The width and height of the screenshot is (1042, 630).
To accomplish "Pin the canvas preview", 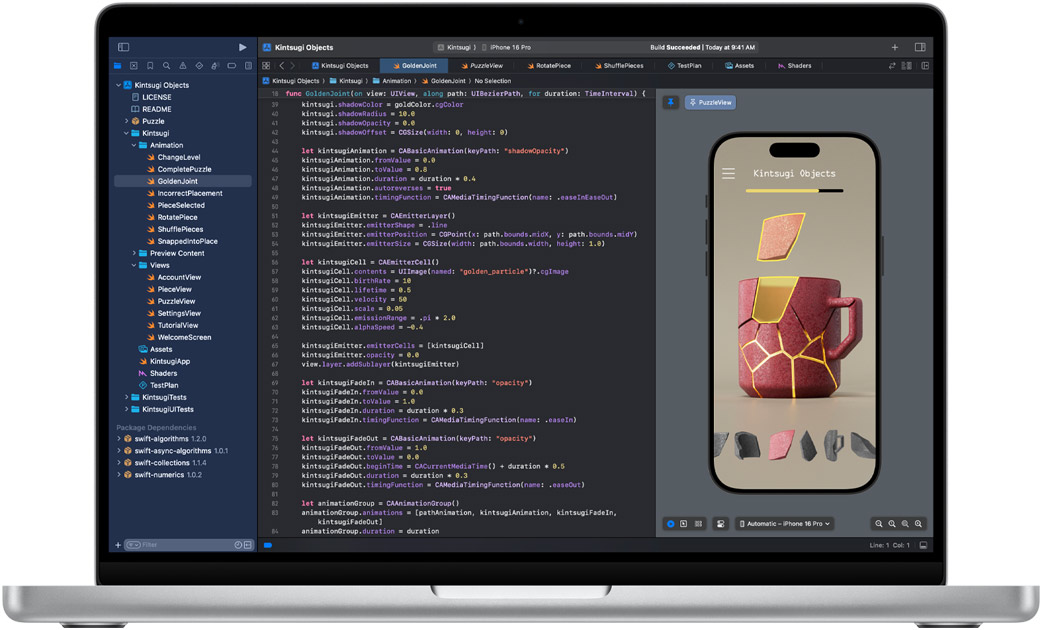I will [x=670, y=102].
